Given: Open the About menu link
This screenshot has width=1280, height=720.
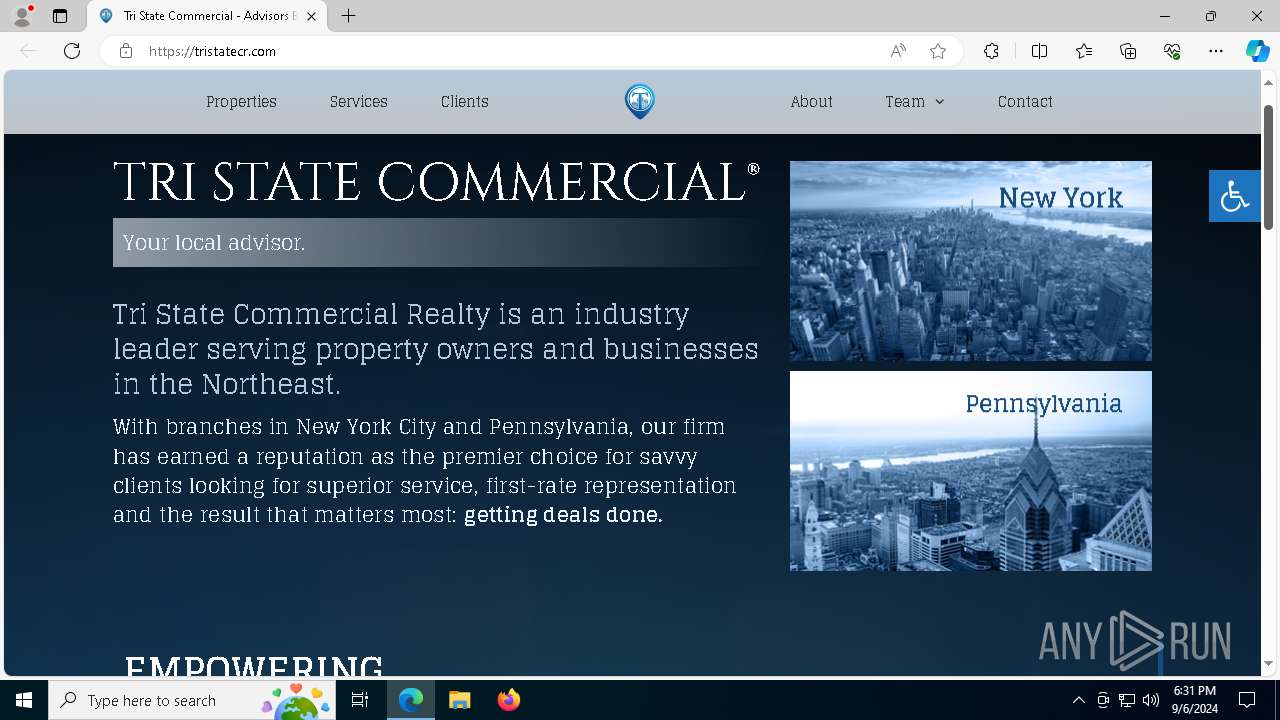Looking at the screenshot, I should 811,102.
